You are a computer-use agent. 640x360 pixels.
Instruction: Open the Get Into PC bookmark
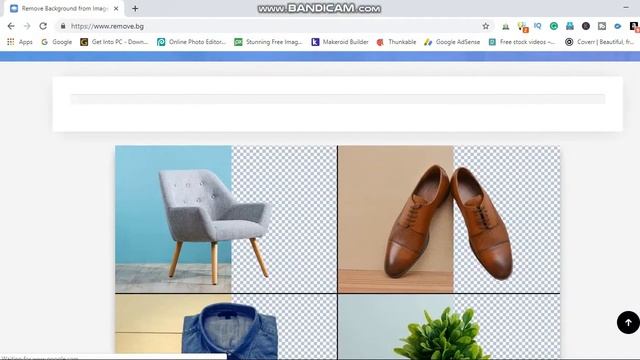click(114, 42)
